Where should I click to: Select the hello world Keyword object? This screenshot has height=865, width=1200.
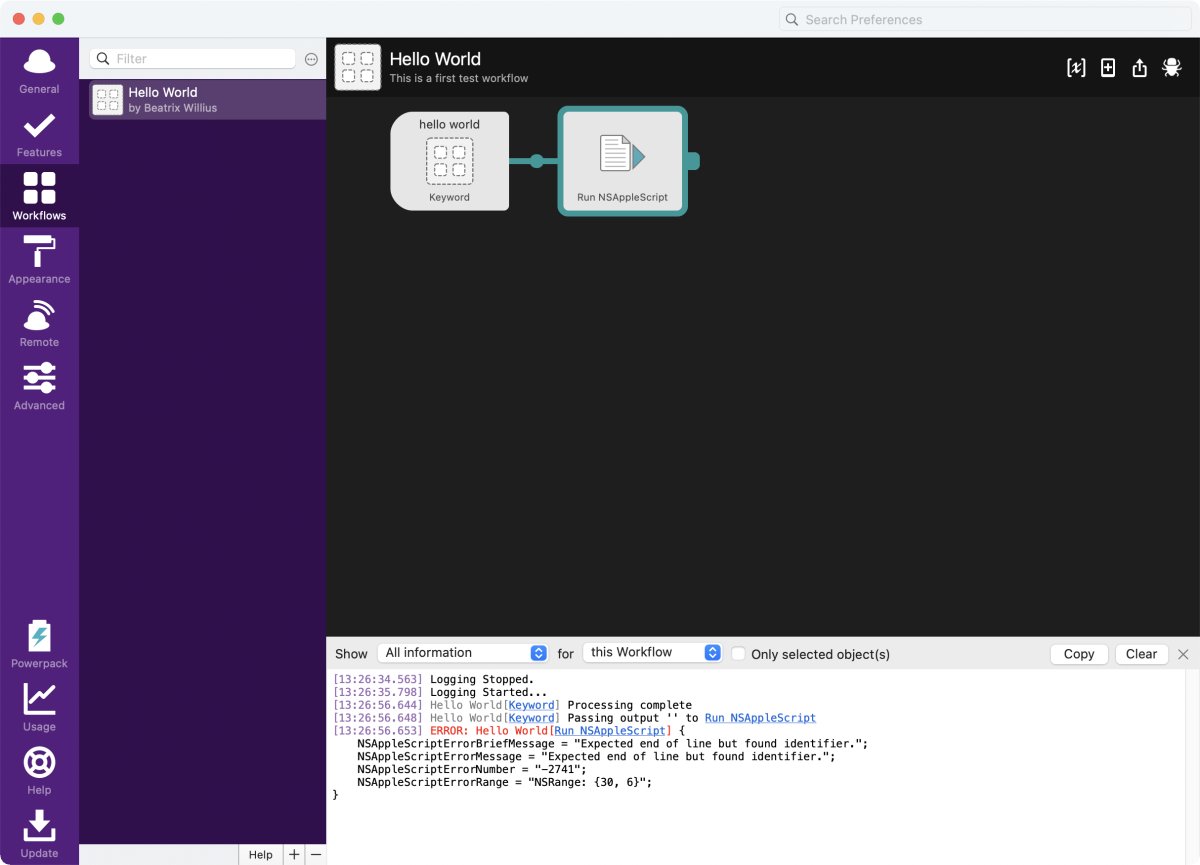pyautogui.click(x=450, y=161)
